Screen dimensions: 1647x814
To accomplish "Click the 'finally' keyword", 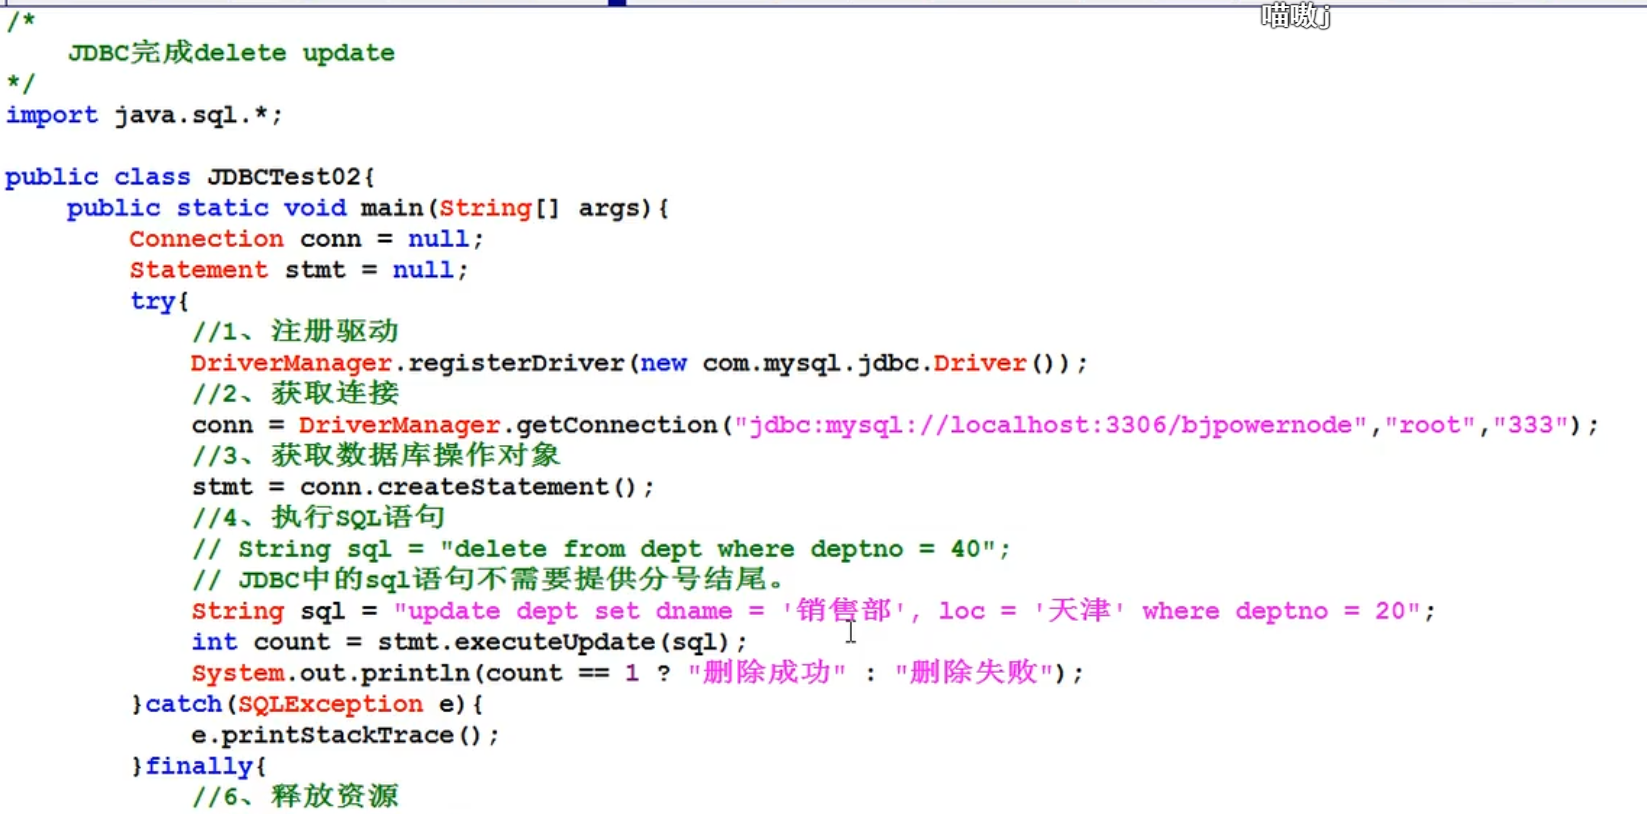I will (198, 766).
